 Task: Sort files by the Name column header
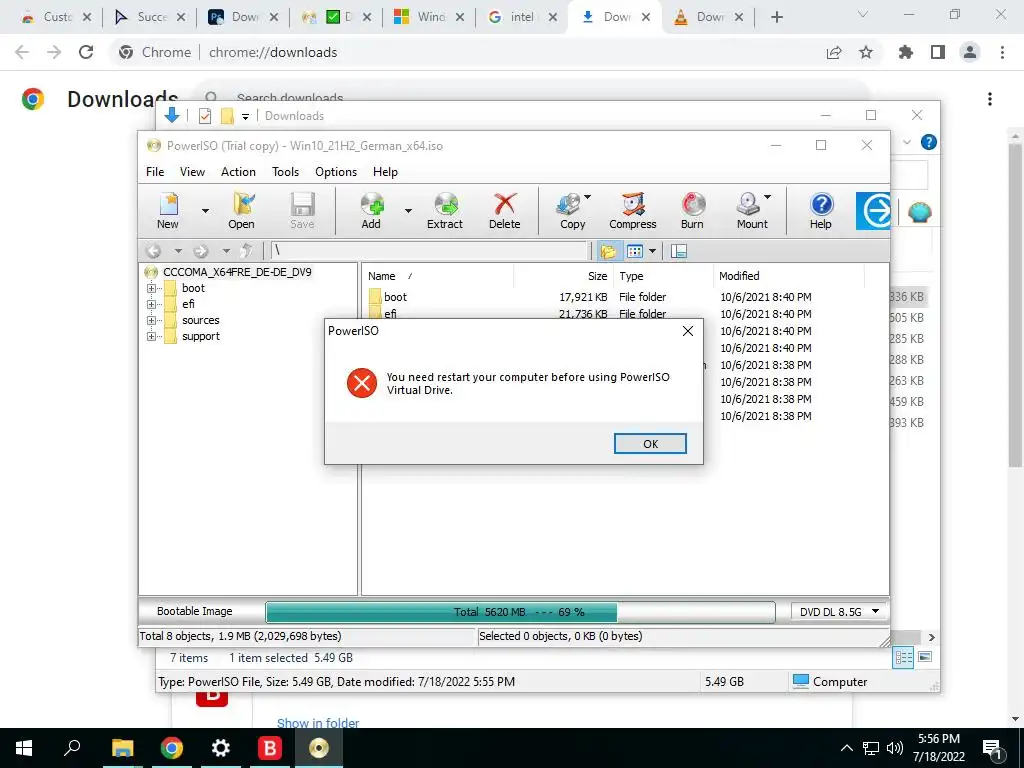click(x=437, y=276)
